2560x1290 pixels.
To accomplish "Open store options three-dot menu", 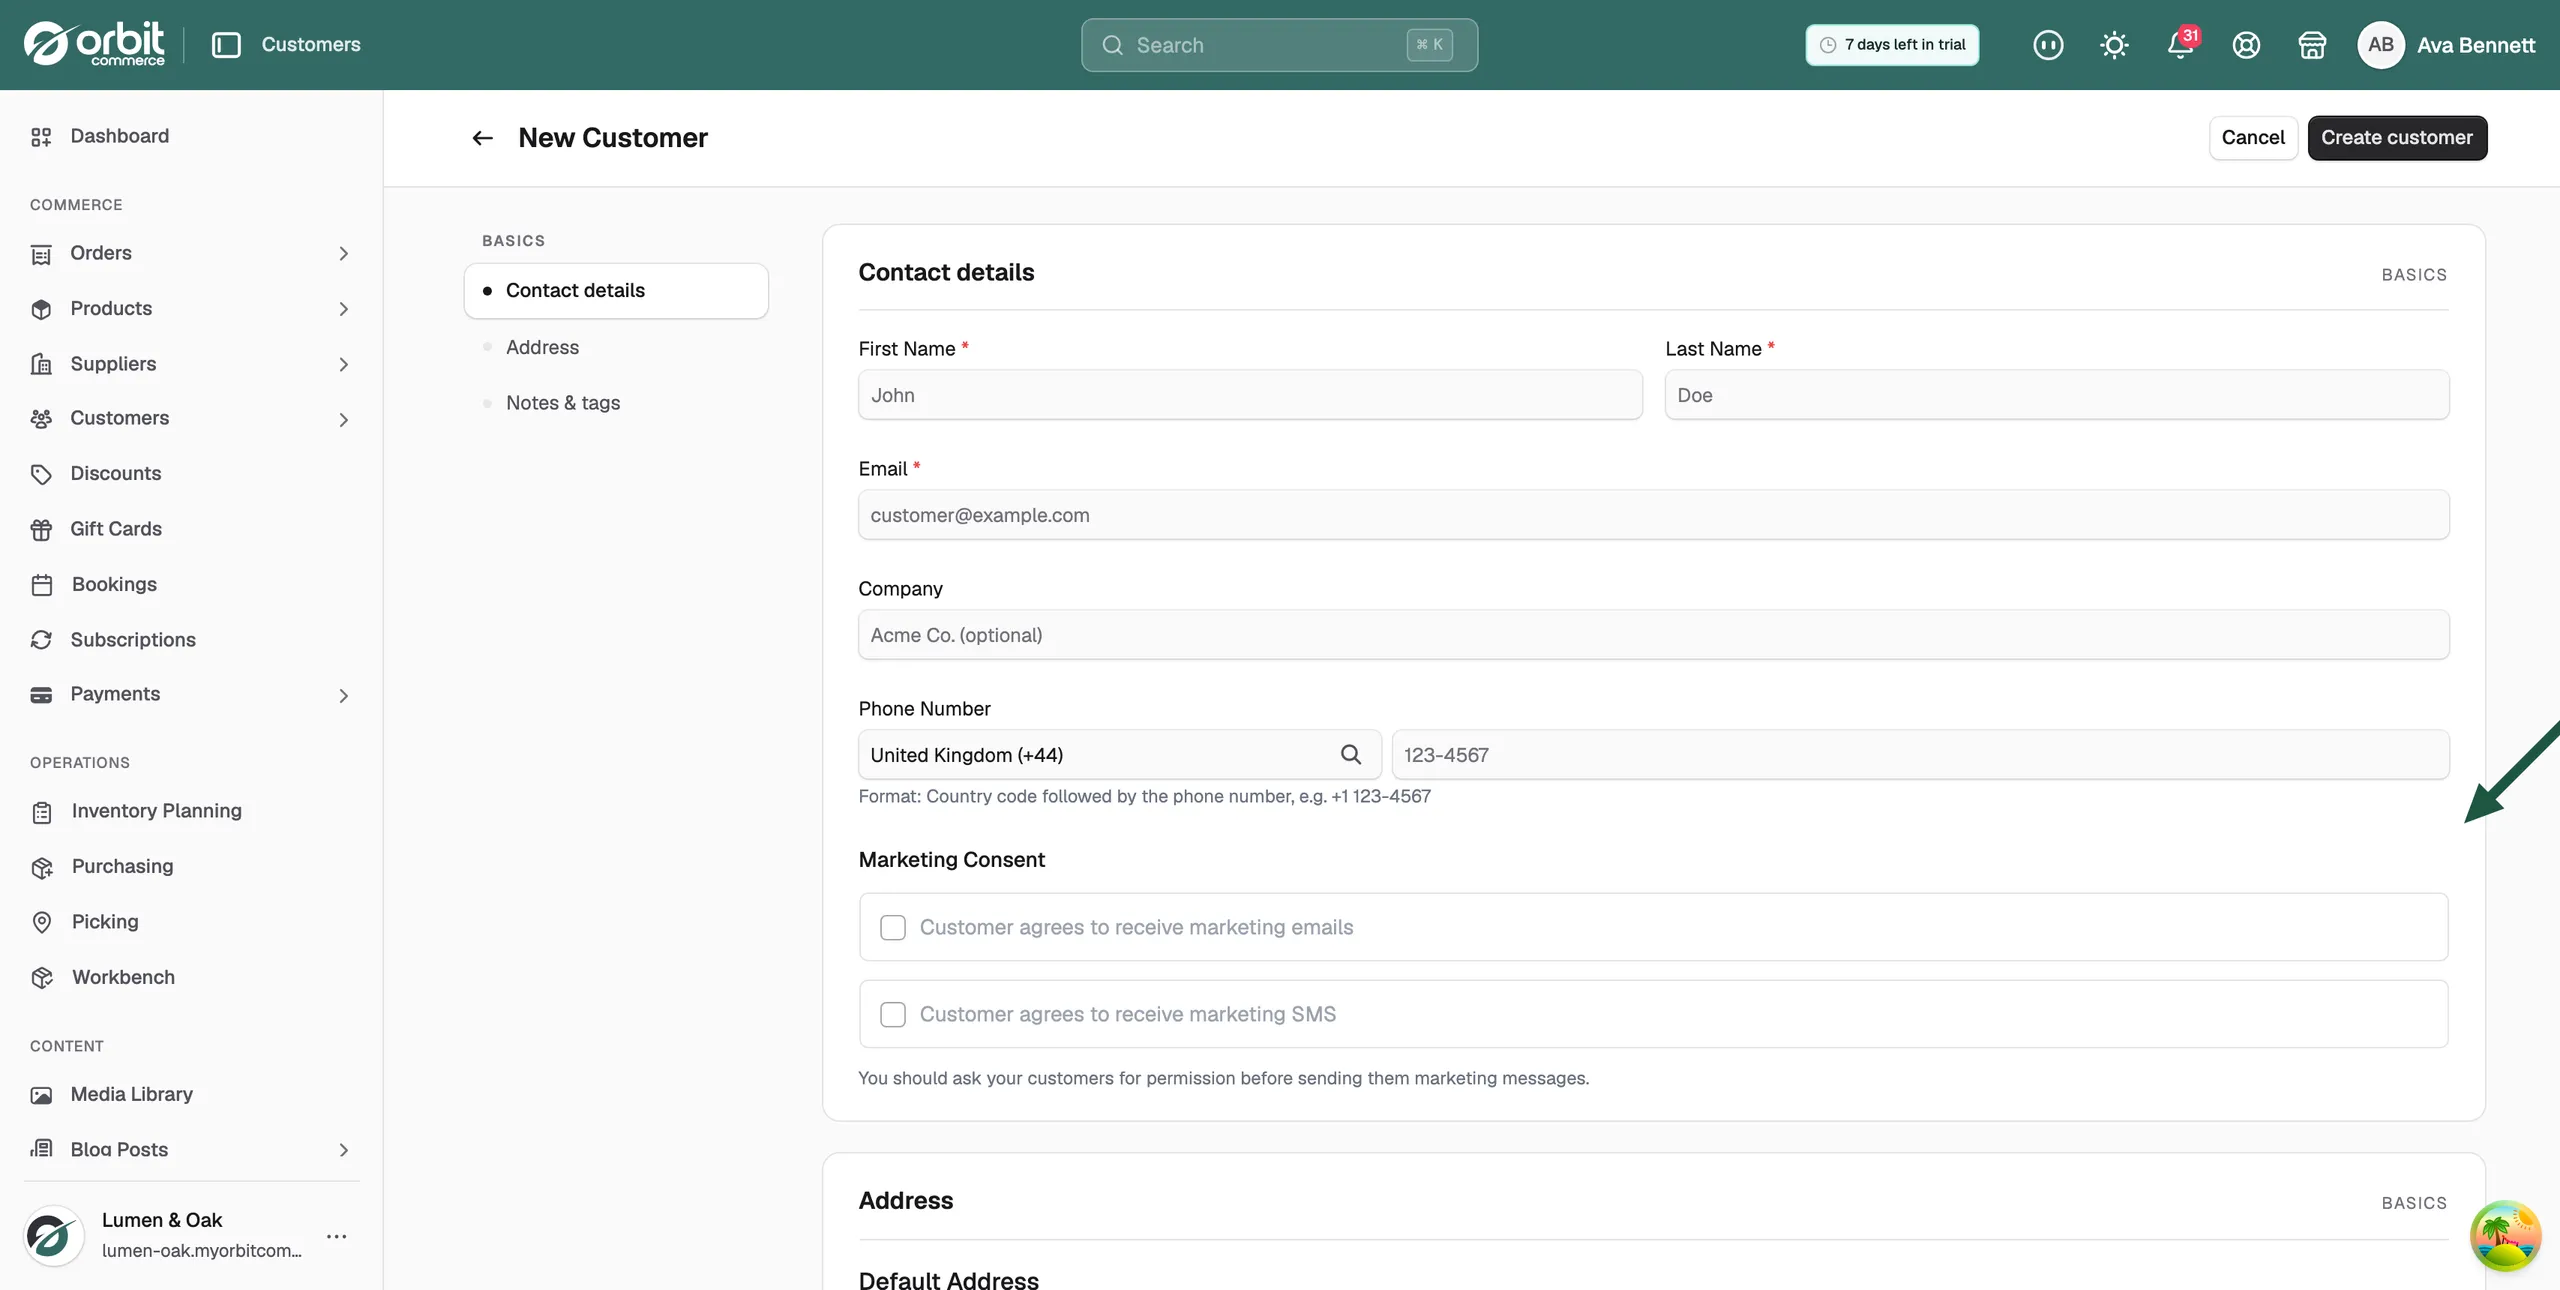I will point(337,1236).
